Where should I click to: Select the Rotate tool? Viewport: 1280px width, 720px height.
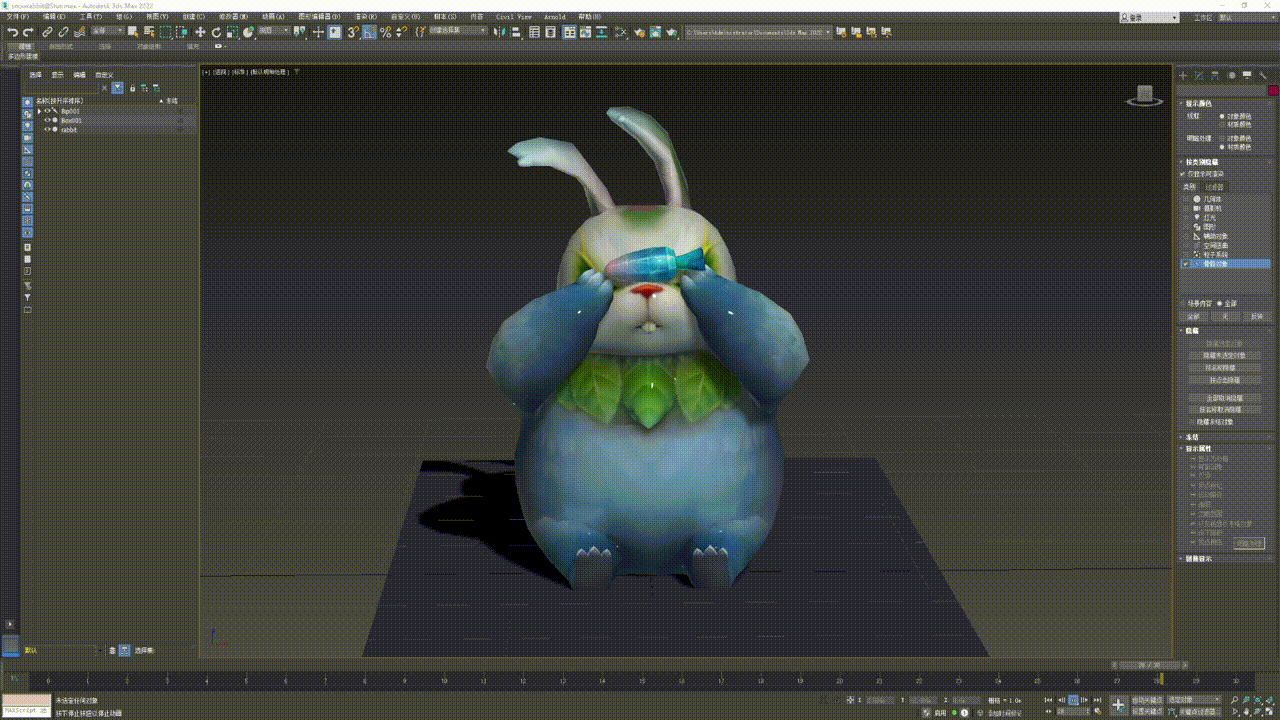[216, 32]
